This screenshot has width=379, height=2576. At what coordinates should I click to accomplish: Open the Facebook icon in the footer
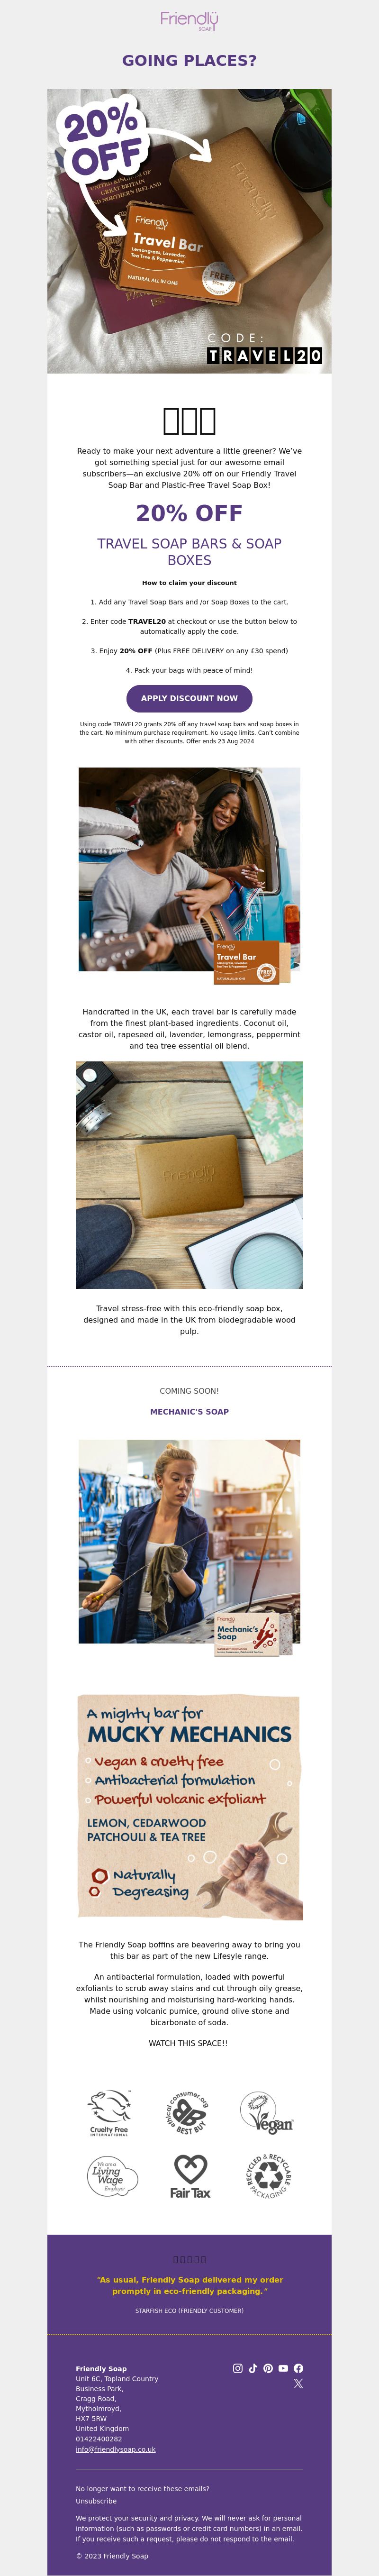click(x=298, y=2368)
